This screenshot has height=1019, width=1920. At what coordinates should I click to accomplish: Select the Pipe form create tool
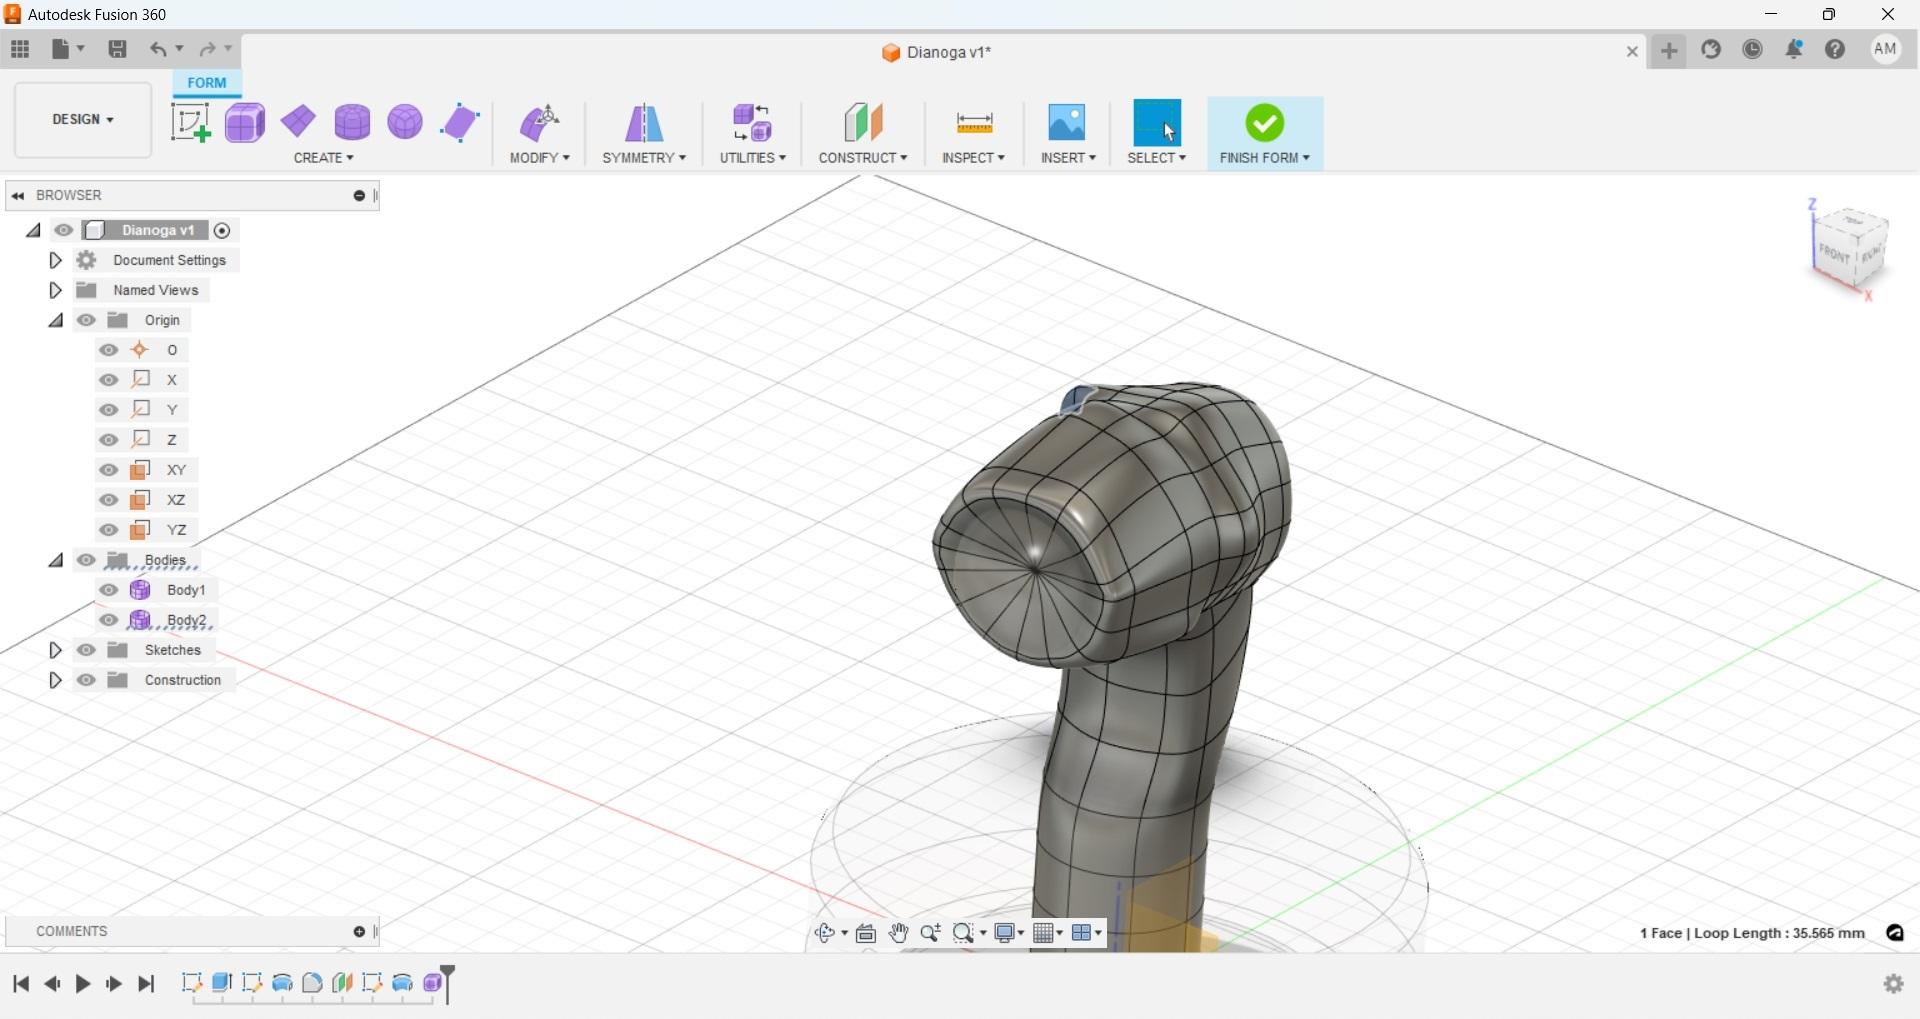coord(460,123)
